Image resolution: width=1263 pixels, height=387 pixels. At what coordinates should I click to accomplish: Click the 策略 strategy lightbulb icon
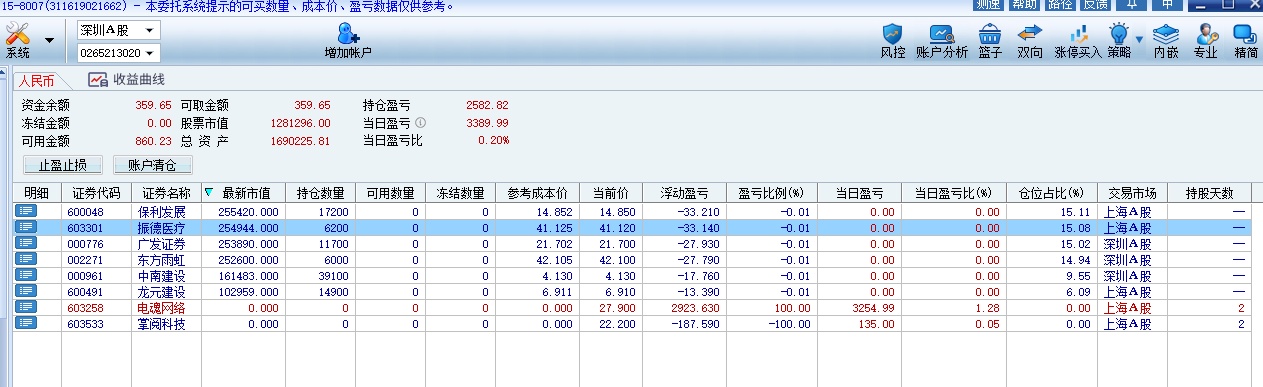(1119, 33)
